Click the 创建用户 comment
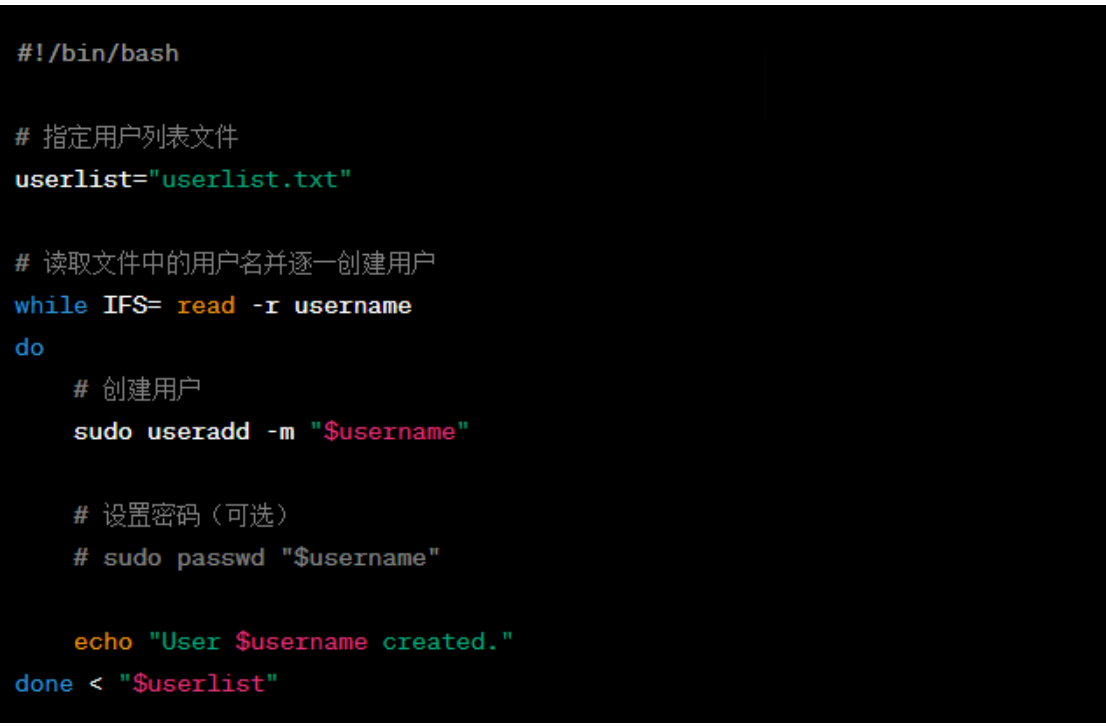The height and width of the screenshot is (726, 1106). tap(138, 390)
